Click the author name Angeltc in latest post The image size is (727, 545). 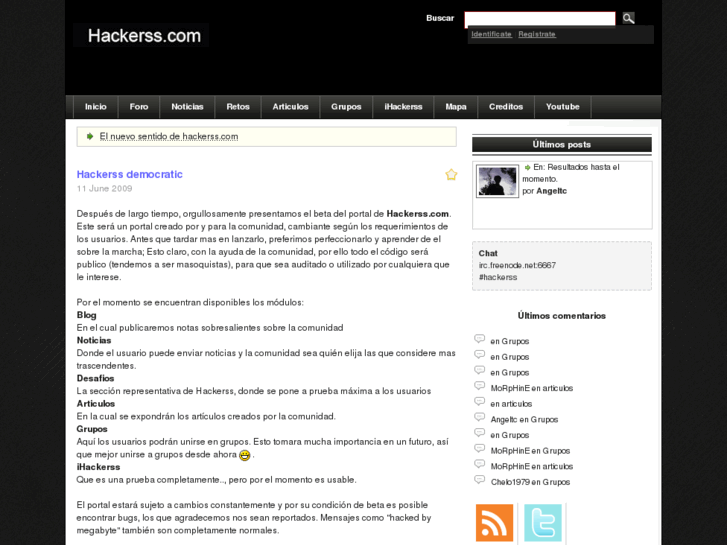pos(551,191)
